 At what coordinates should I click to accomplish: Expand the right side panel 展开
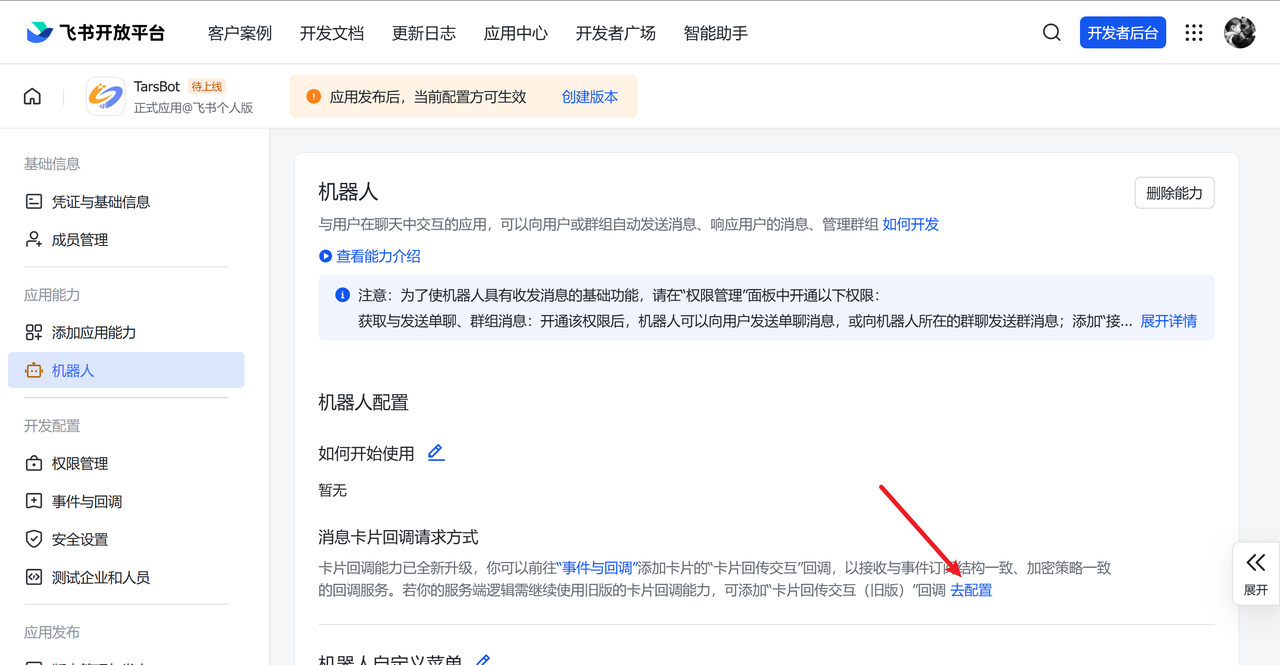pos(1255,573)
